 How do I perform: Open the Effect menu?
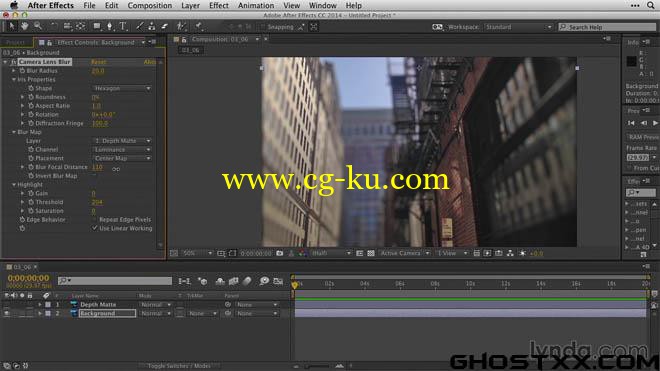coord(219,5)
